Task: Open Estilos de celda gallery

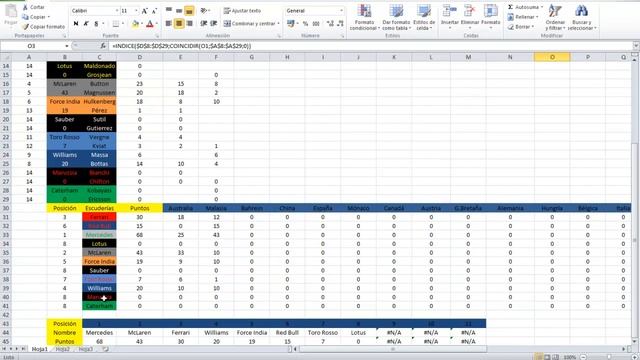Action: 424,18
